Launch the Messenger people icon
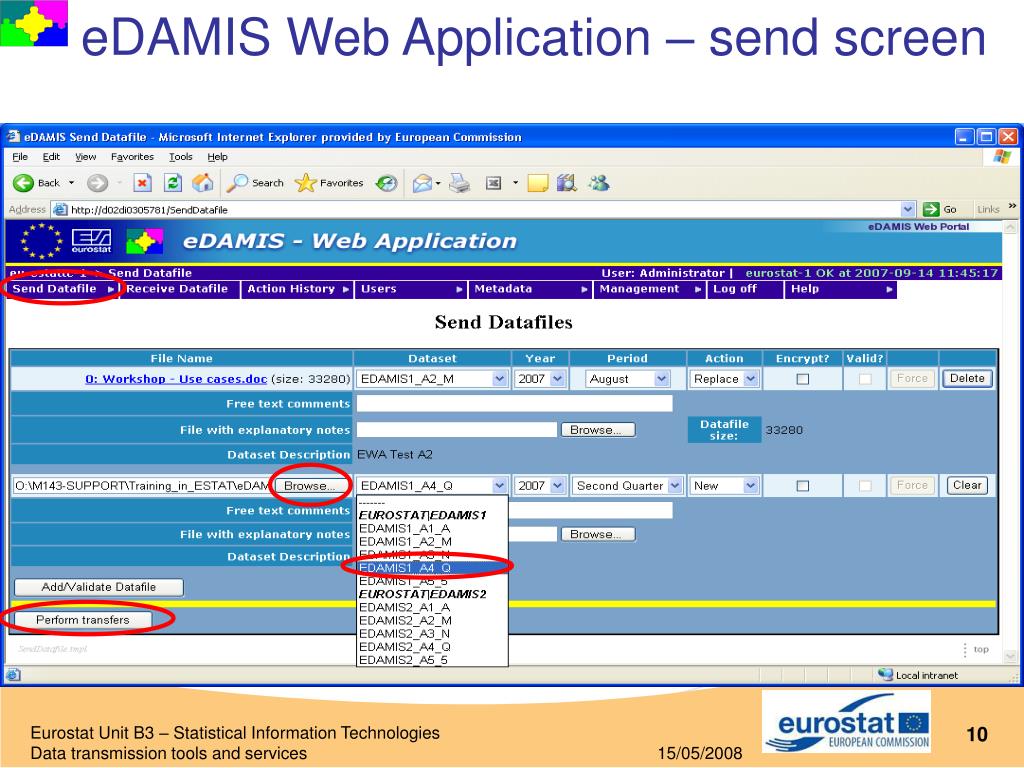Image resolution: width=1024 pixels, height=768 pixels. tap(598, 183)
